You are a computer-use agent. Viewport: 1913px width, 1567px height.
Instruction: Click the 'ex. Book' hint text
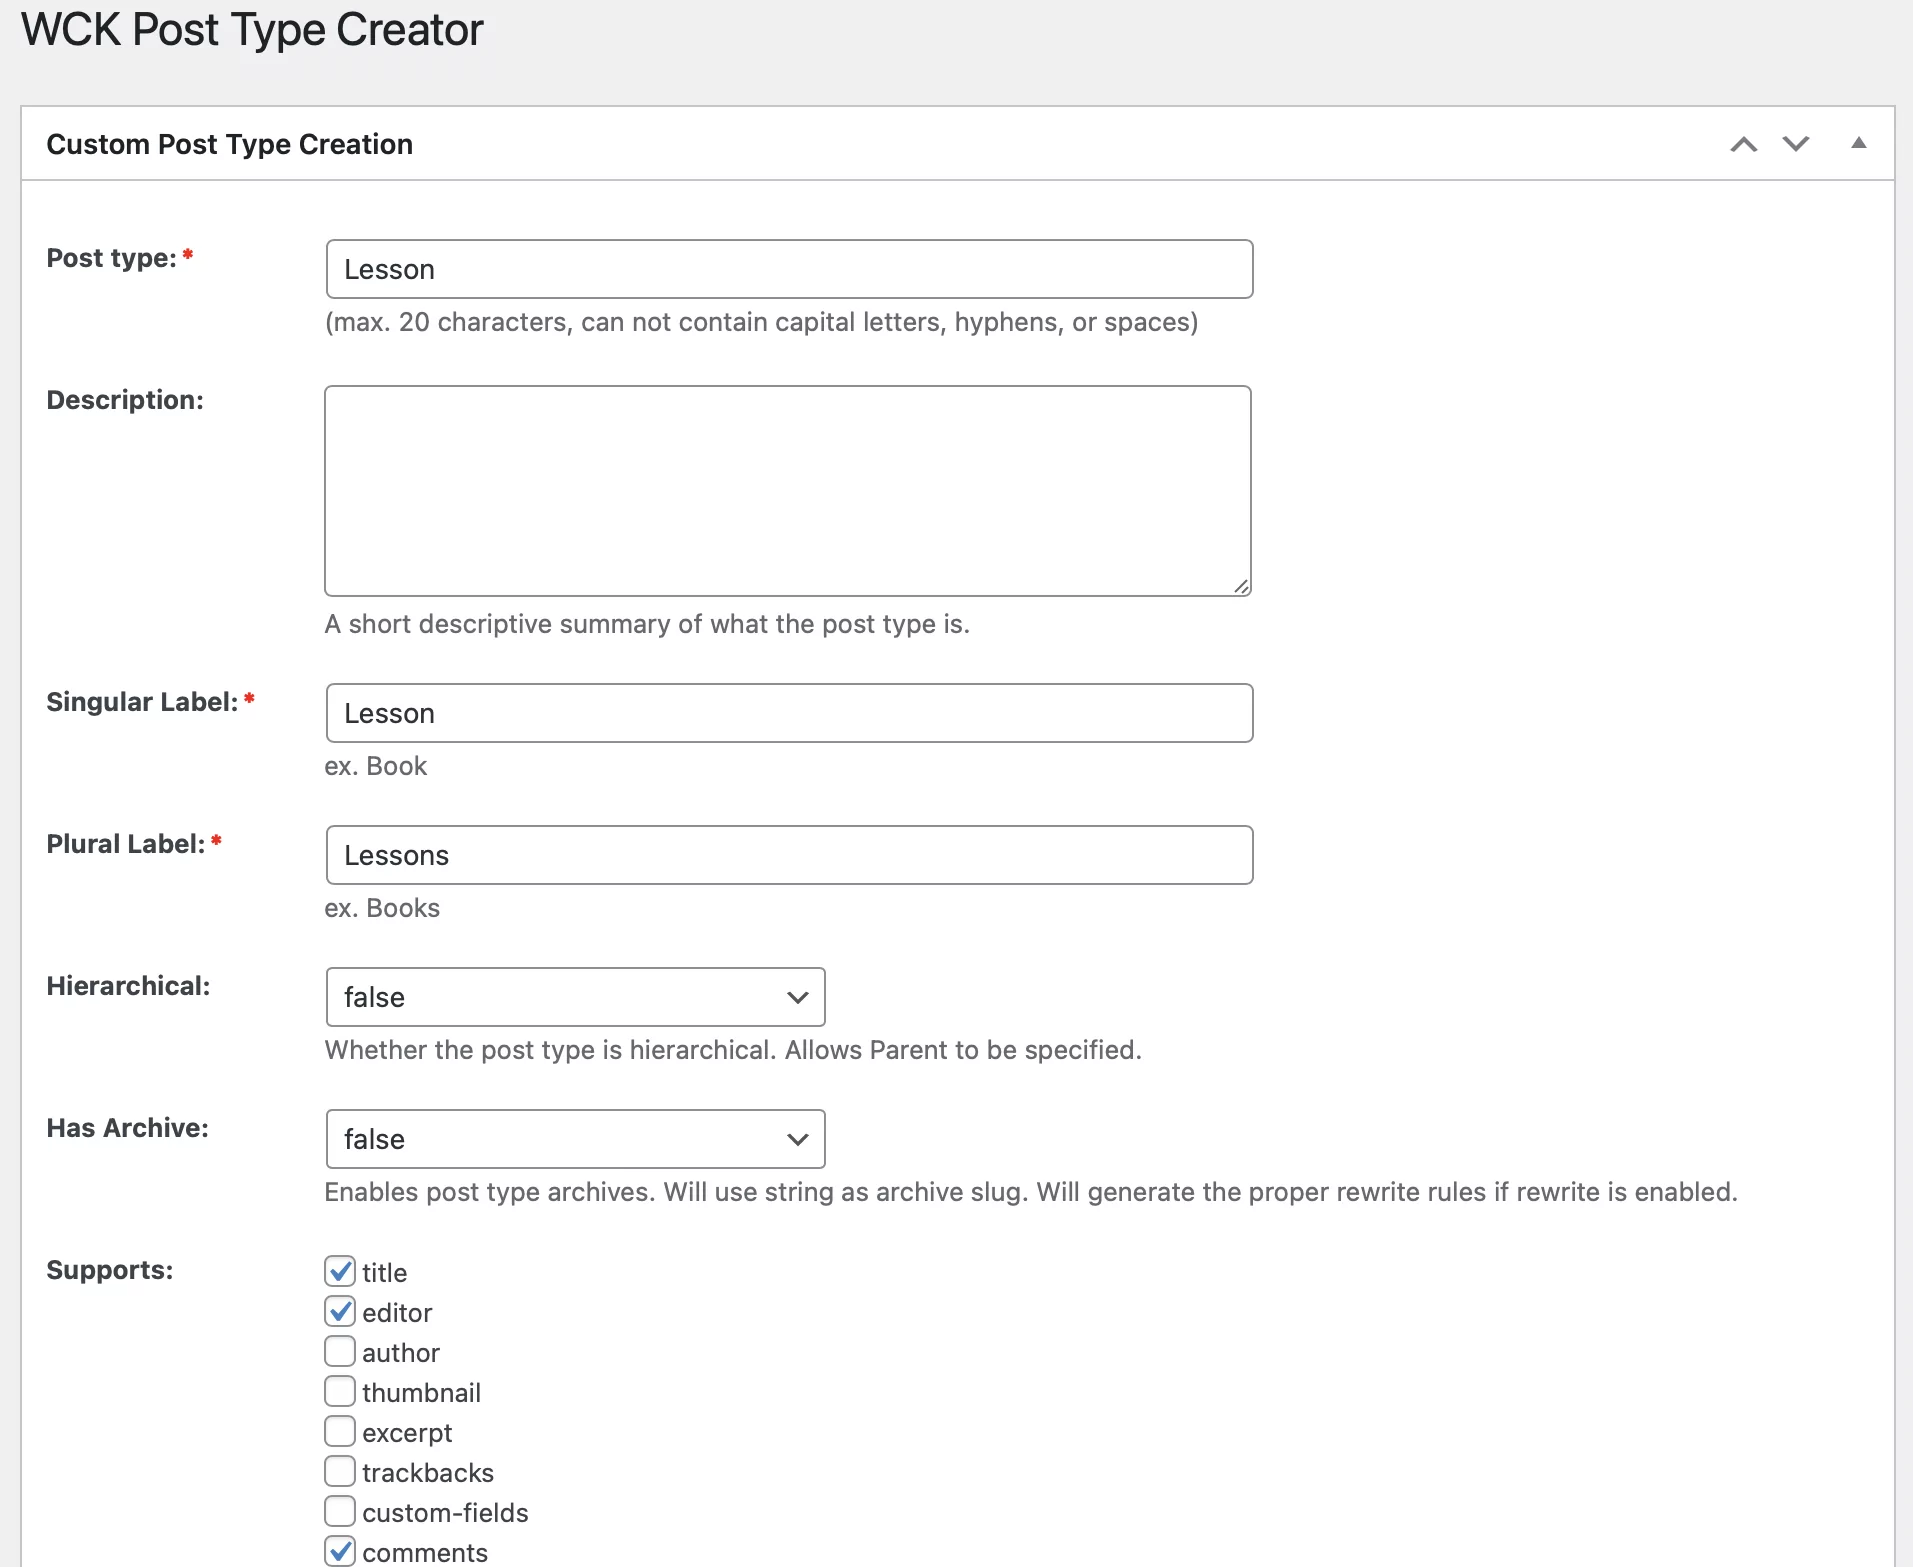tap(376, 766)
